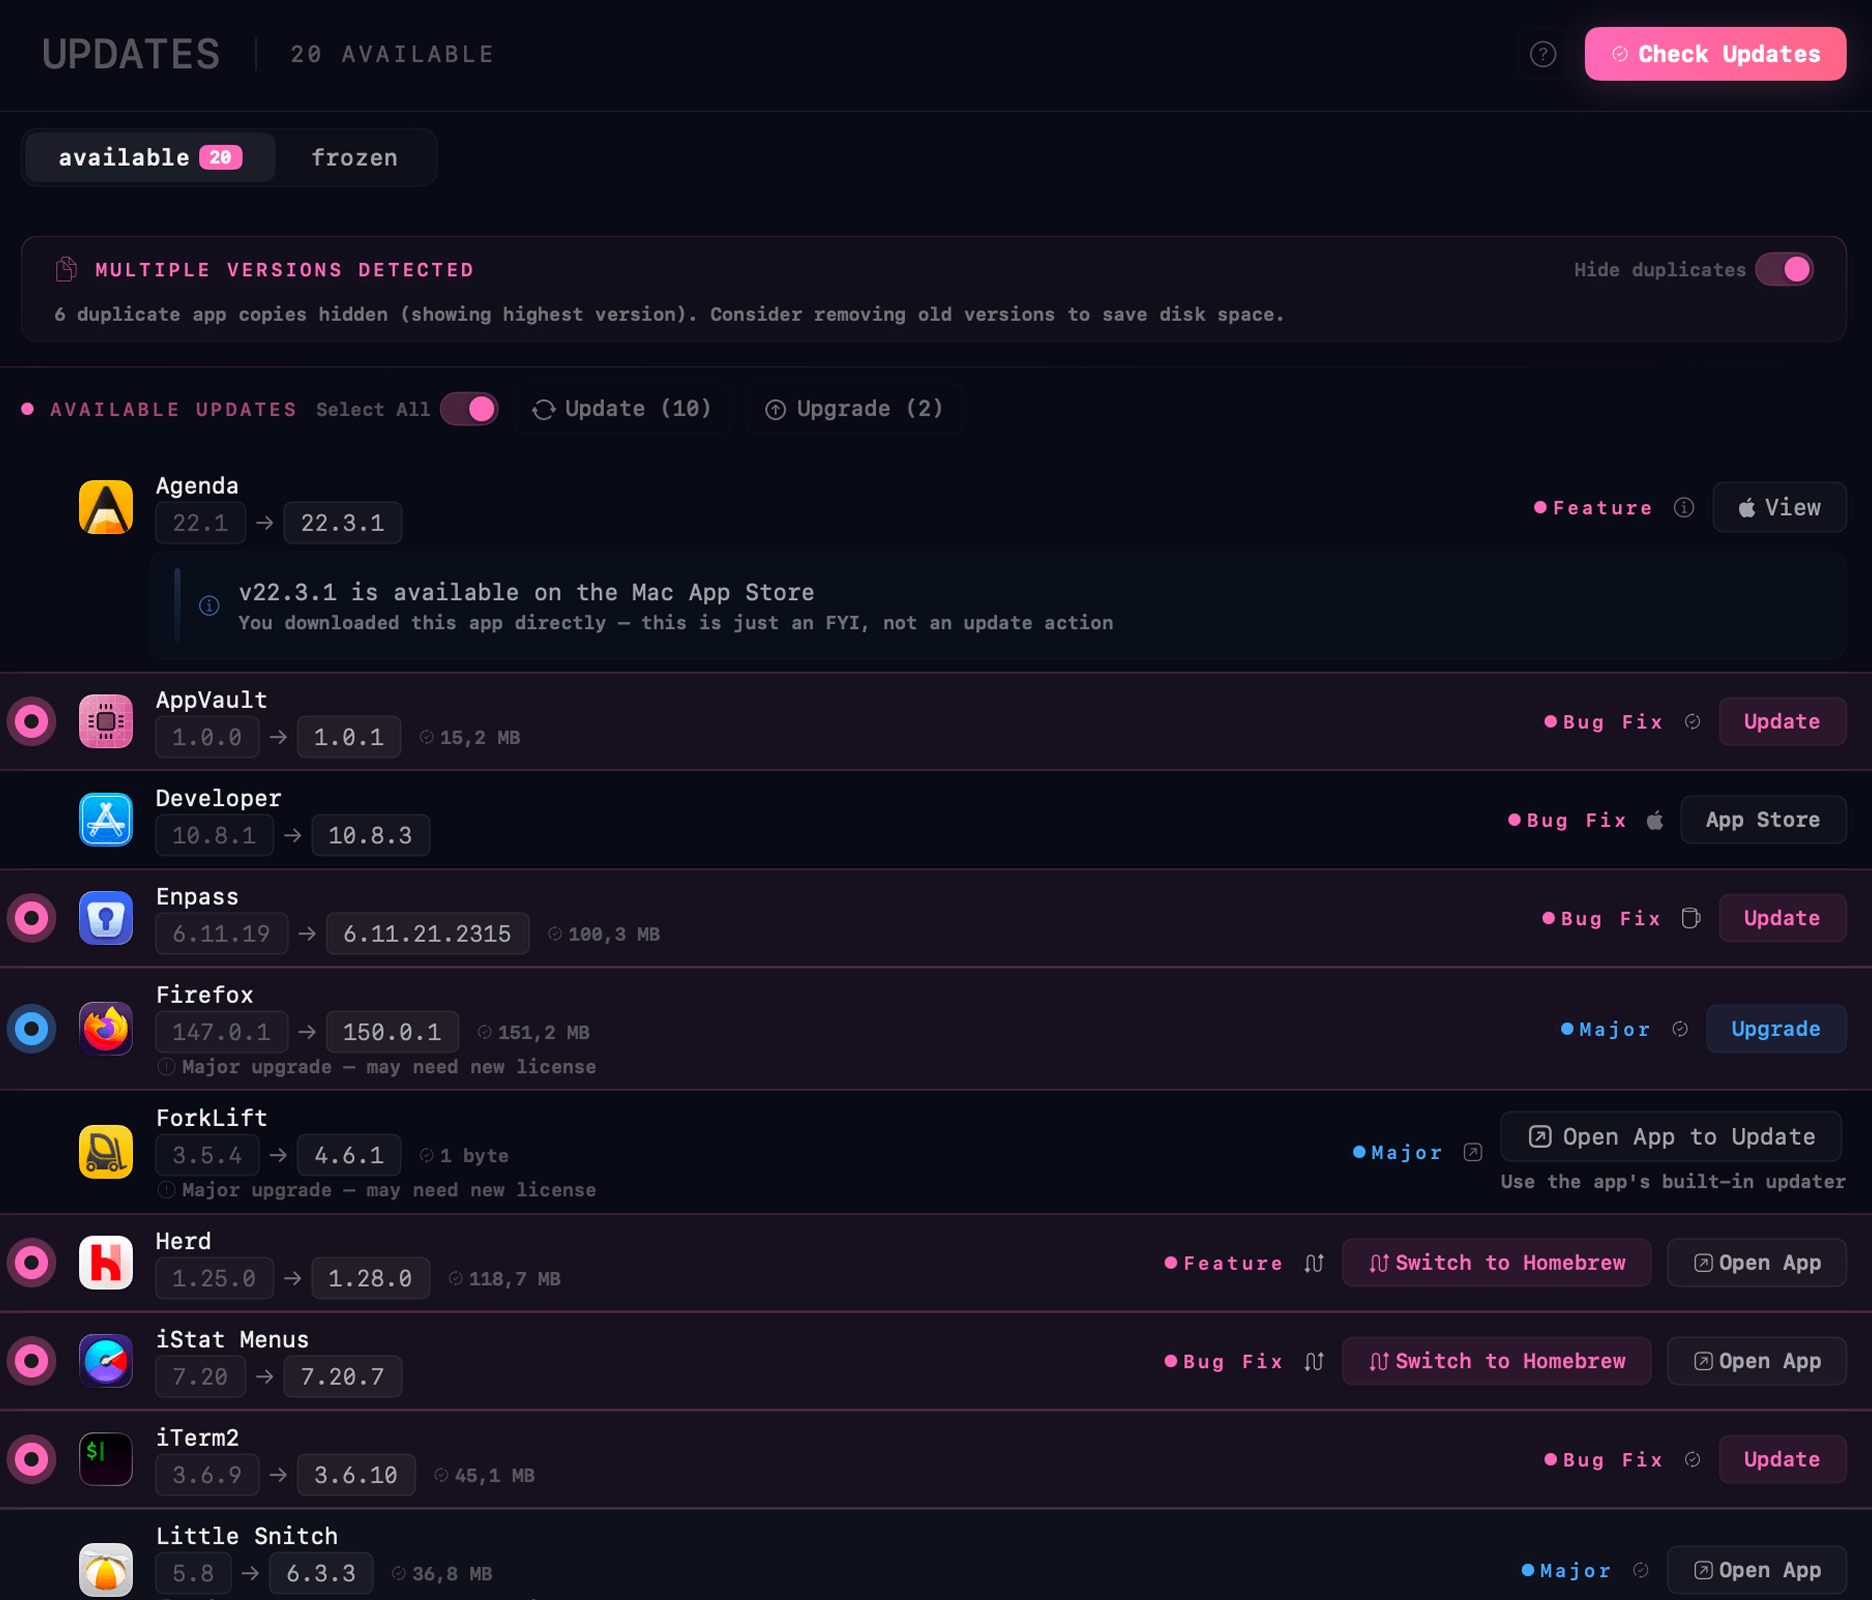Click the external link icon beside ForkLift Major
This screenshot has width=1872, height=1600.
coord(1473,1152)
